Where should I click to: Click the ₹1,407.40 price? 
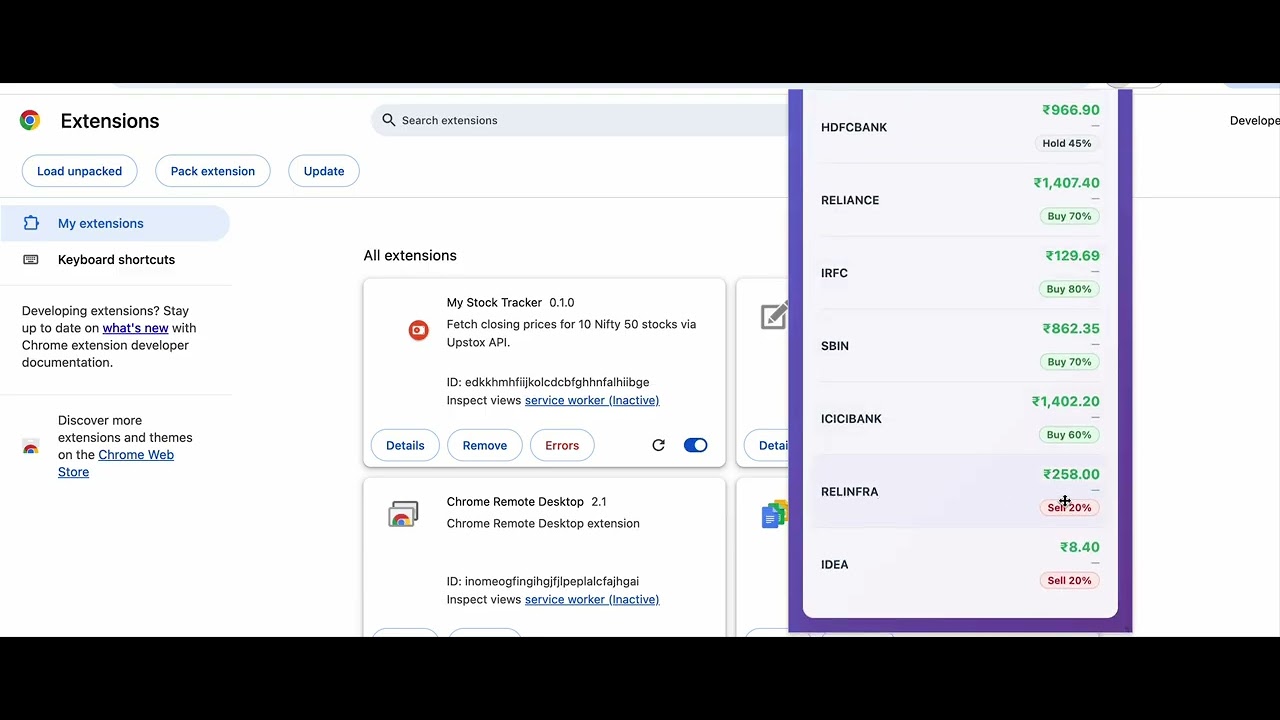1066,183
